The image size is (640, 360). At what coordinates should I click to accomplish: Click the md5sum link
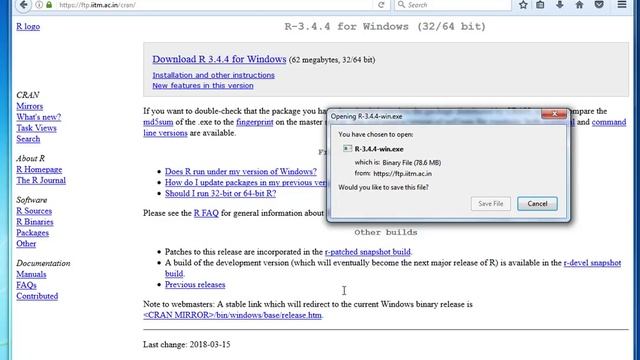coord(158,122)
